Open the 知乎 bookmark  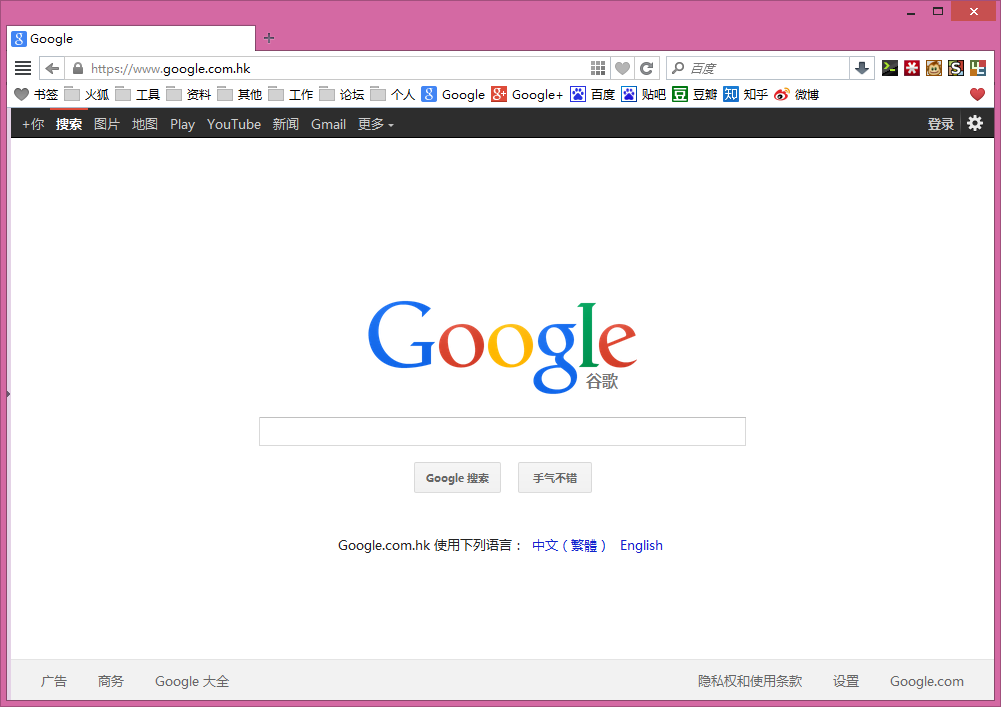tap(746, 95)
